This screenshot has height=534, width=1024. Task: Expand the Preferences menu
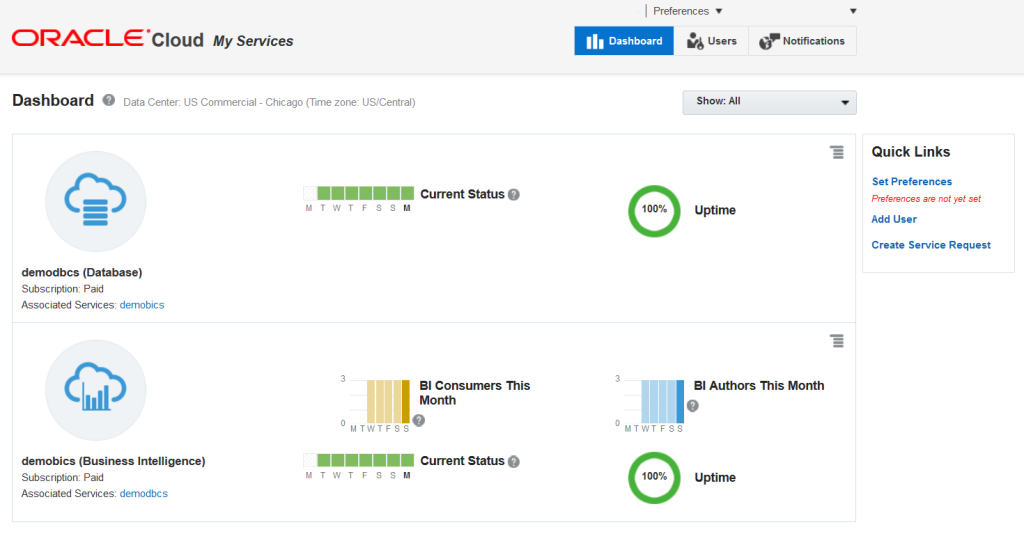click(x=688, y=11)
